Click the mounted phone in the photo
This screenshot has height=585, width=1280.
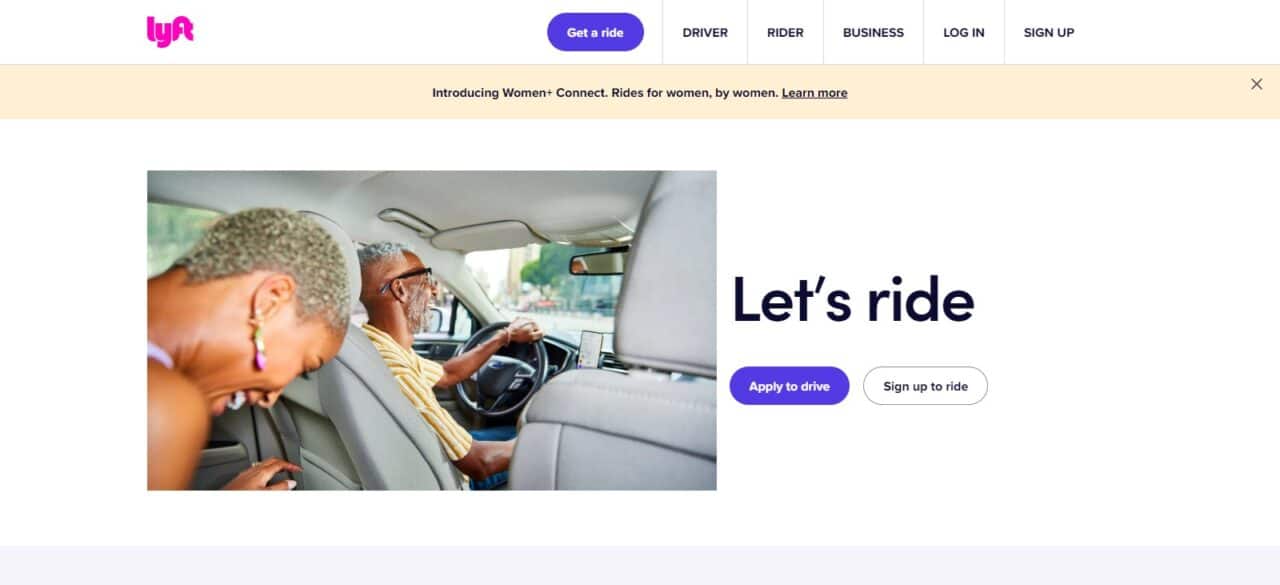[x=591, y=349]
